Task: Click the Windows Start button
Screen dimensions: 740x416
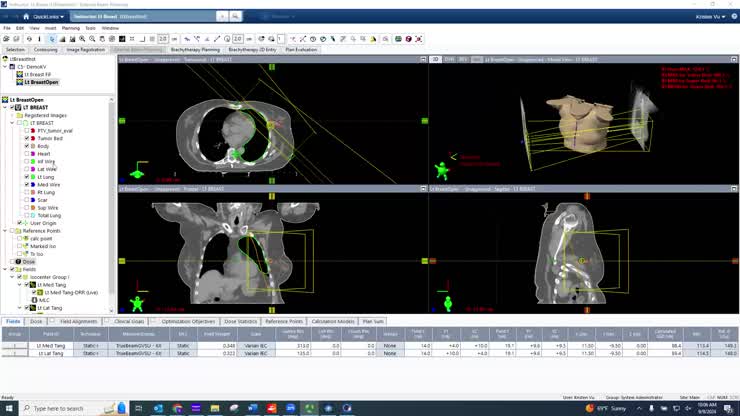Action: pos(9,408)
